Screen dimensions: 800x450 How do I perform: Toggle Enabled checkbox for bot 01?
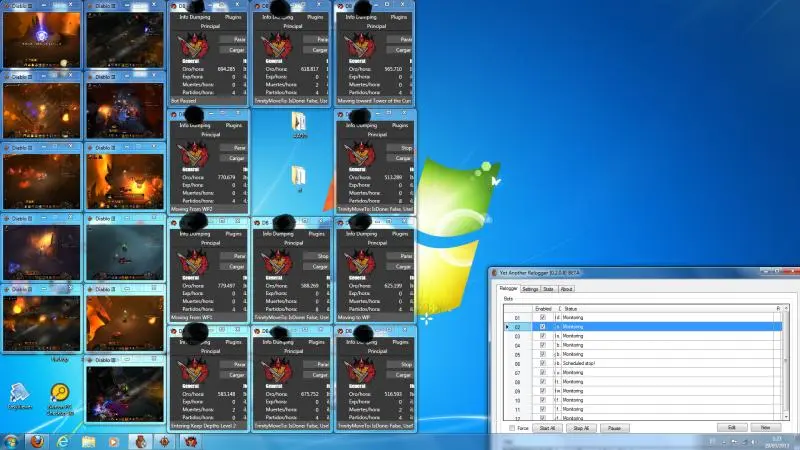tap(542, 317)
